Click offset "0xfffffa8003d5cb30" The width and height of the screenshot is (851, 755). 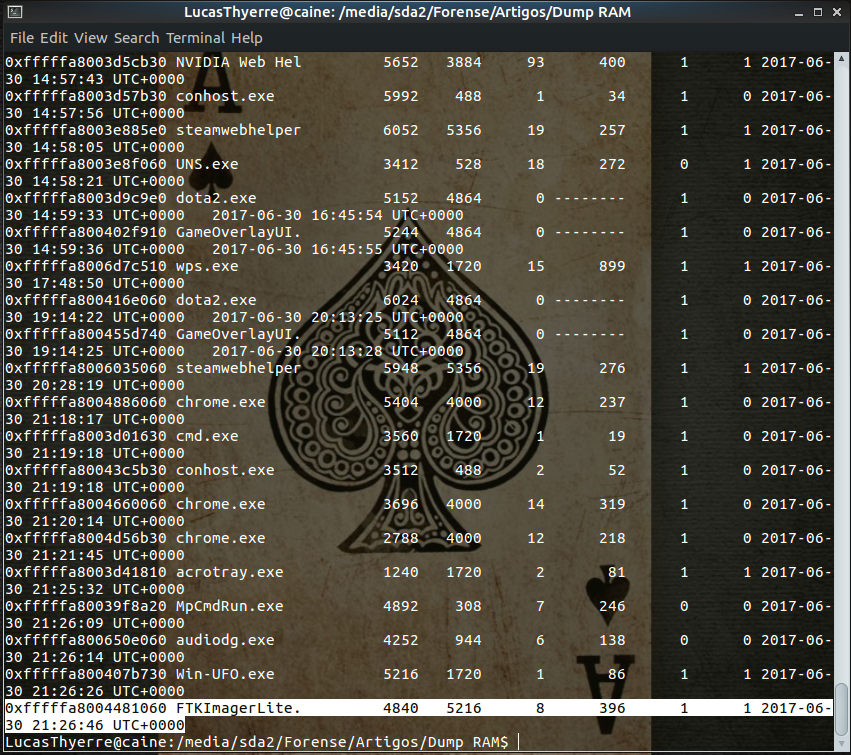(86, 62)
